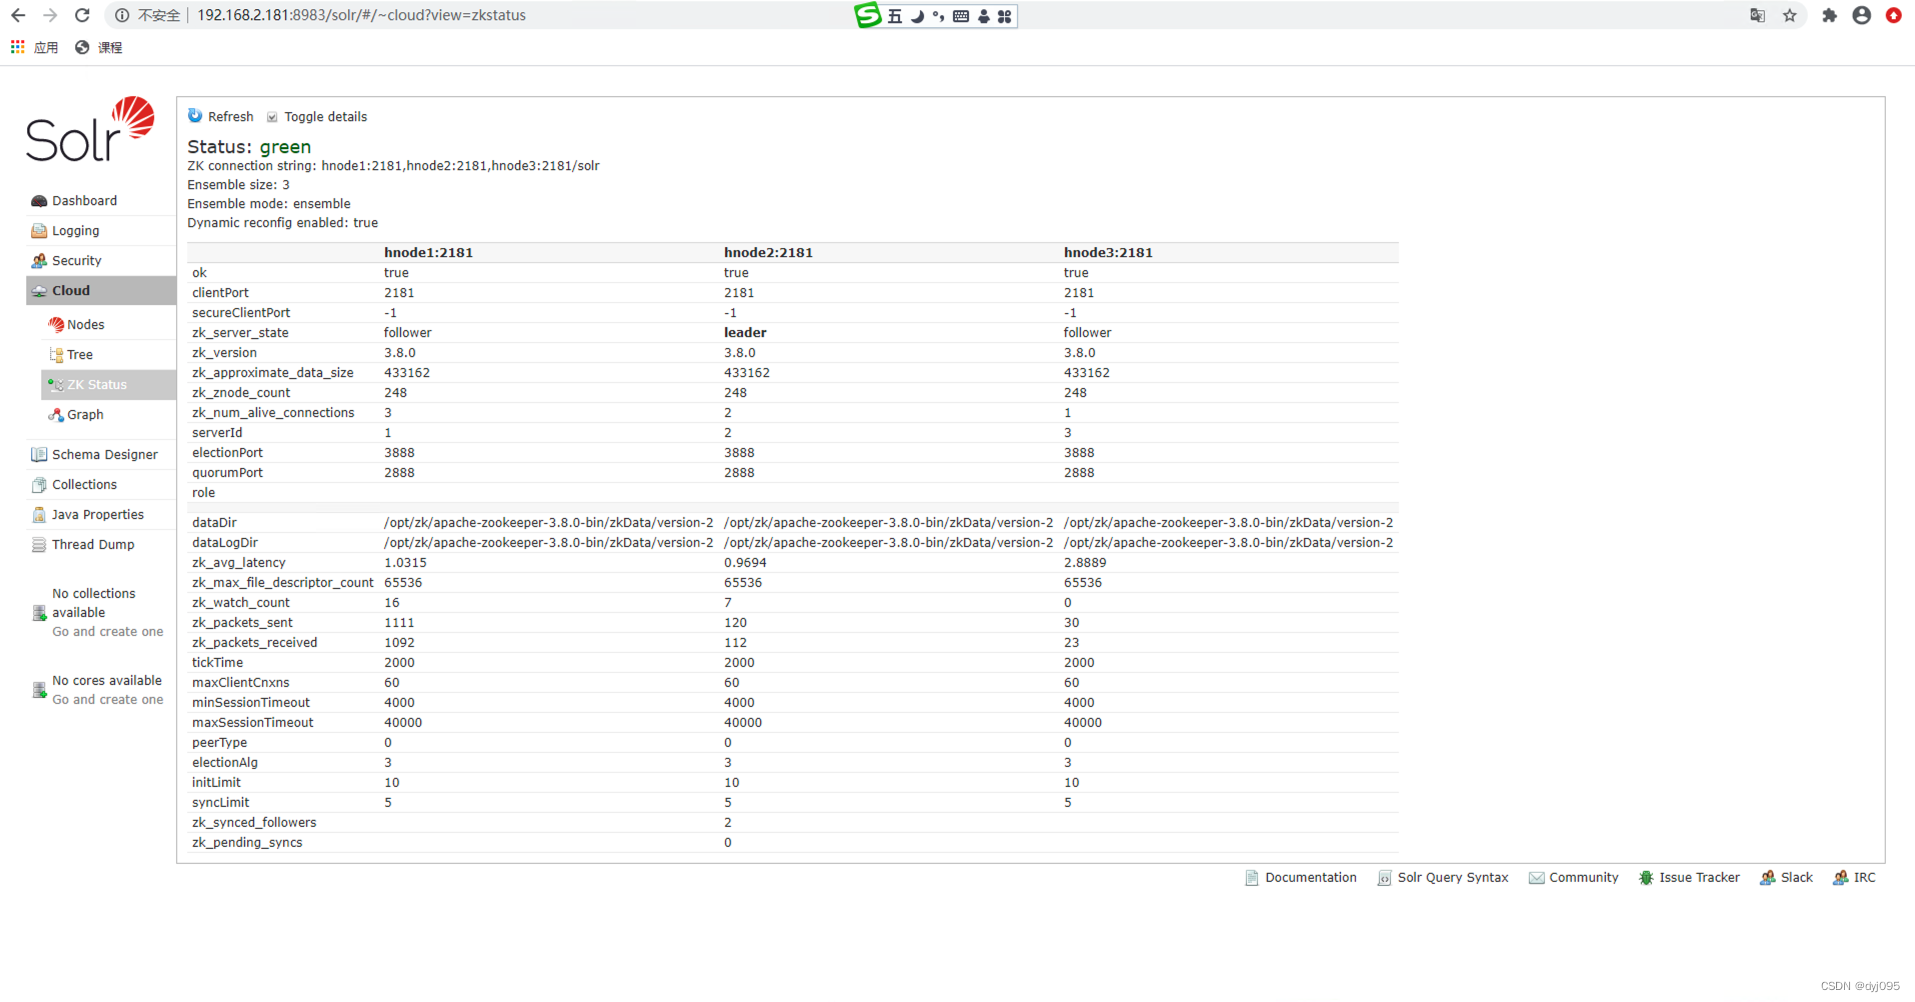The width and height of the screenshot is (1915, 1002).
Task: Open the Thread Dump icon
Action: pyautogui.click(x=39, y=545)
